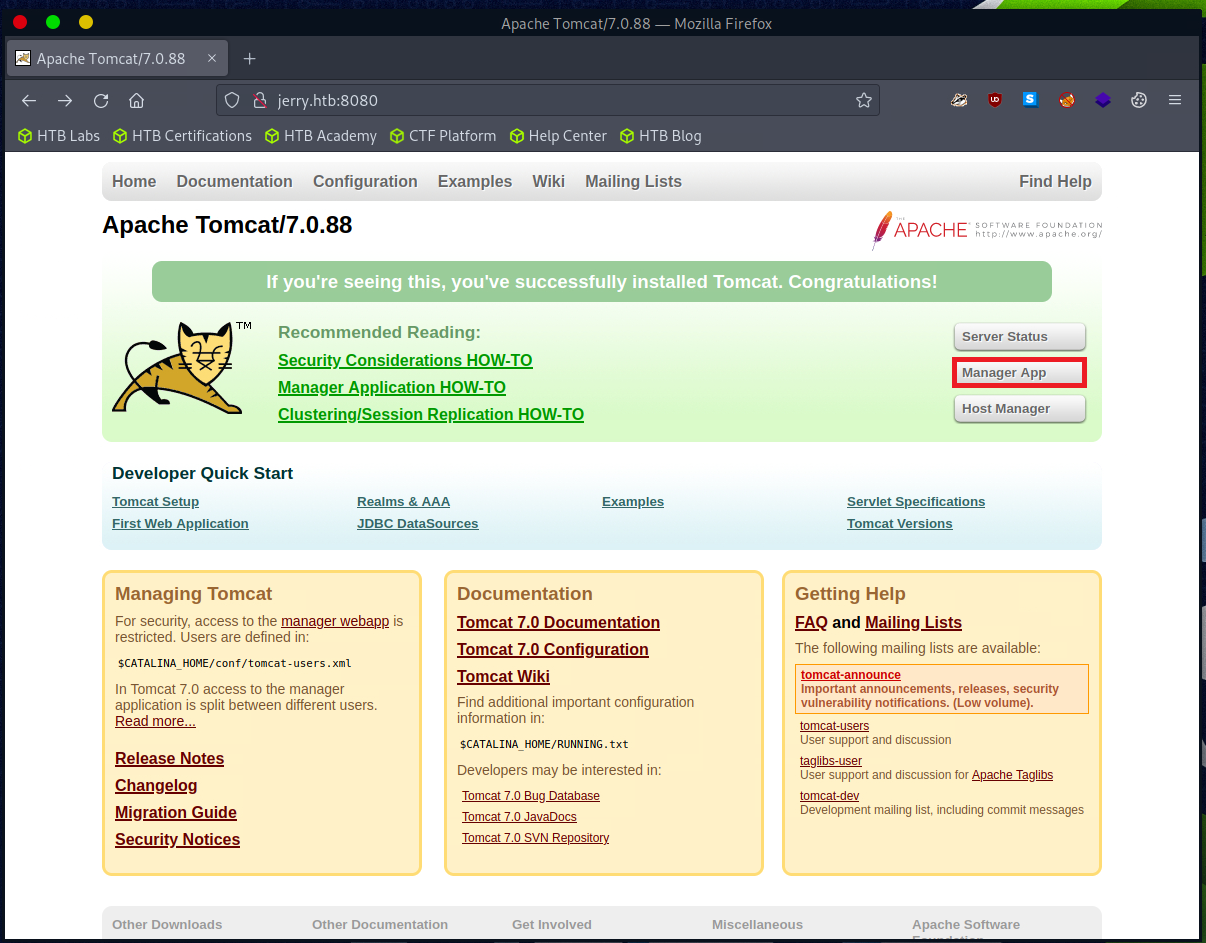Open the red striped extension icon
Image resolution: width=1206 pixels, height=943 pixels.
tap(1067, 100)
